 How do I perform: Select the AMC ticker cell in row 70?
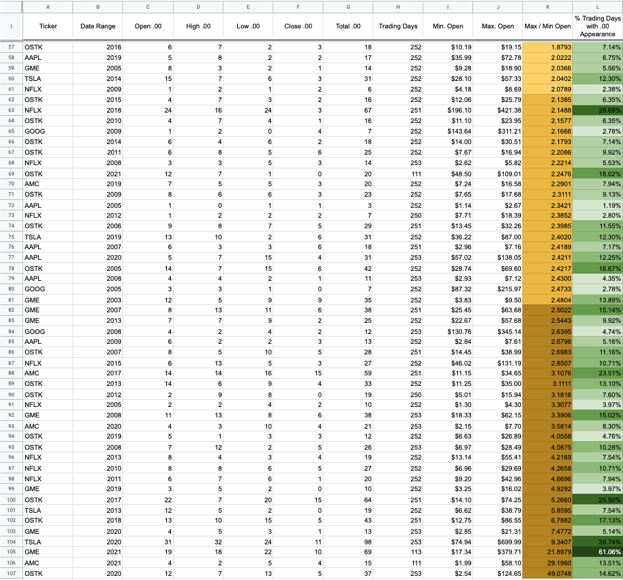[48, 184]
